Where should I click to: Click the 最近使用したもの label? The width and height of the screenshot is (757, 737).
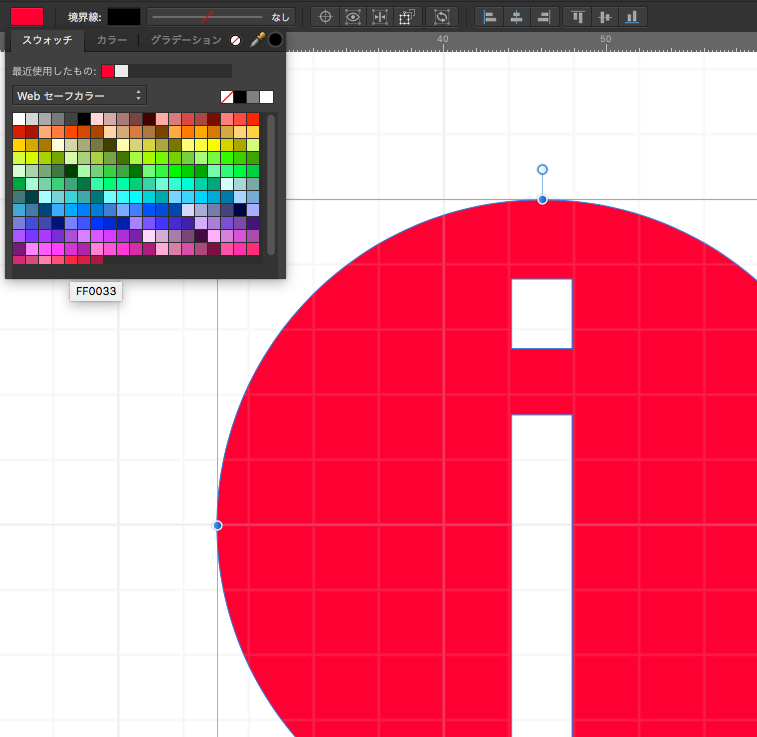(x=54, y=71)
